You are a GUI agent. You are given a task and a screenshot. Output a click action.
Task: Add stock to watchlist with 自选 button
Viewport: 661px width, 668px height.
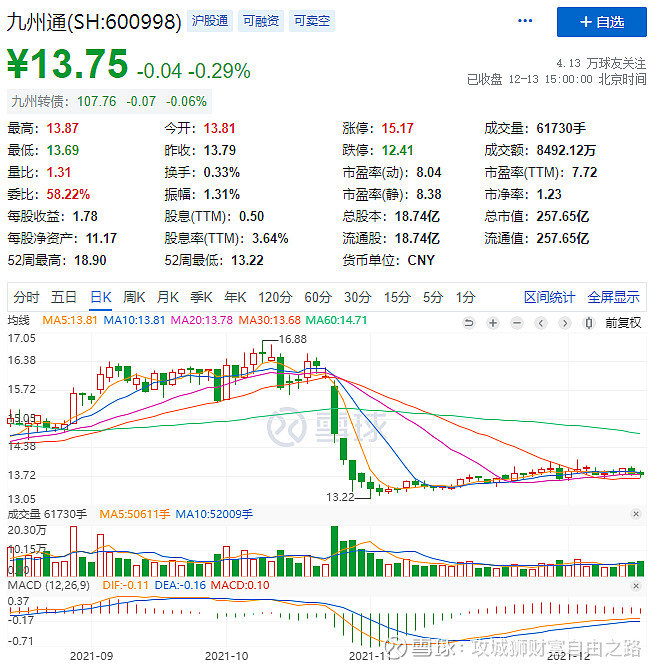(x=601, y=22)
